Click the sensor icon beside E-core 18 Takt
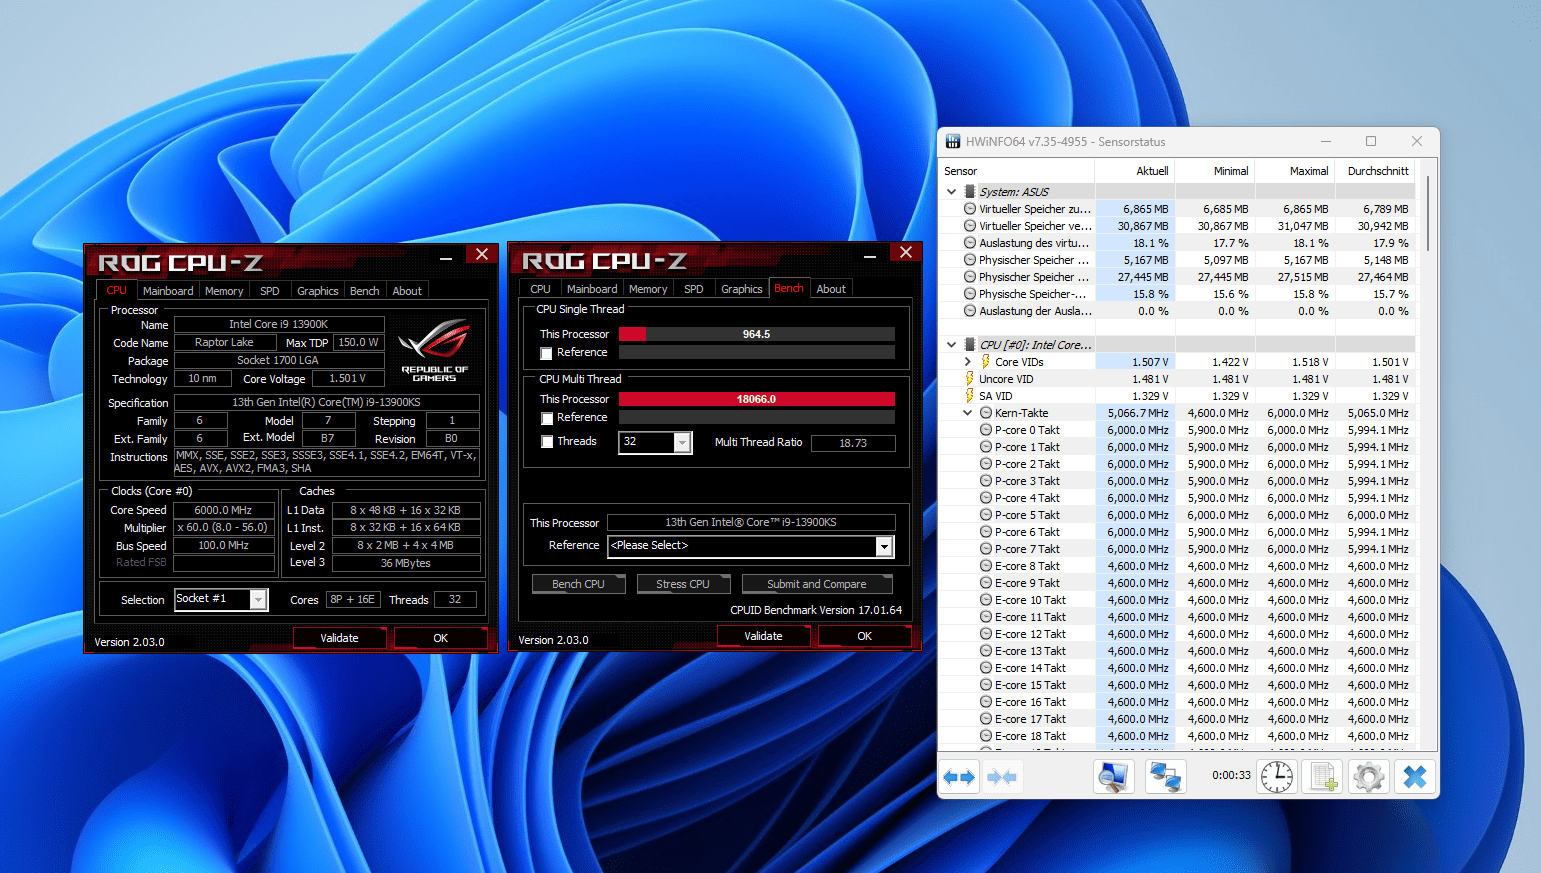The width and height of the screenshot is (1541, 873). click(x=986, y=736)
